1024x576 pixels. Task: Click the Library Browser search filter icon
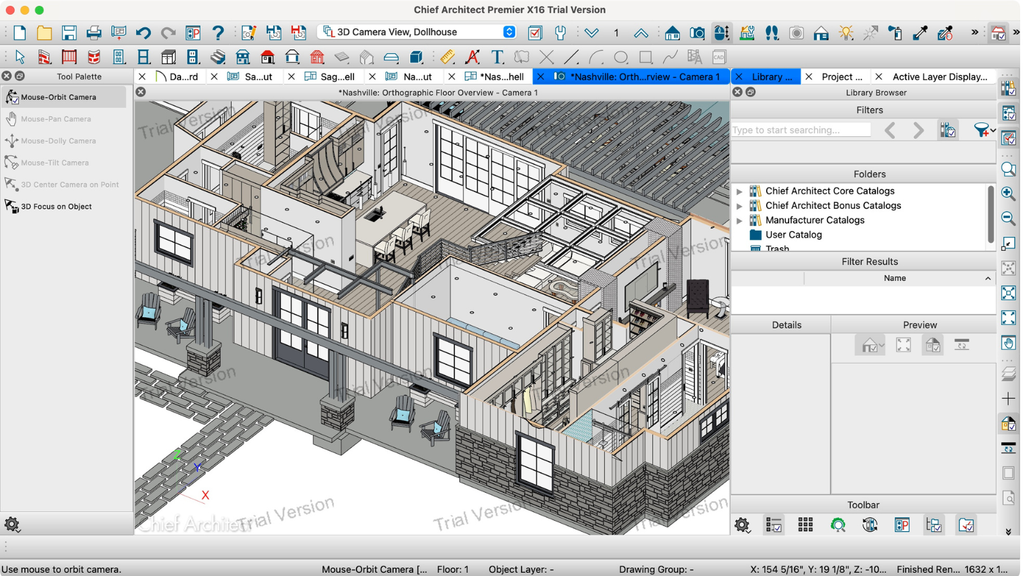[x=981, y=129]
